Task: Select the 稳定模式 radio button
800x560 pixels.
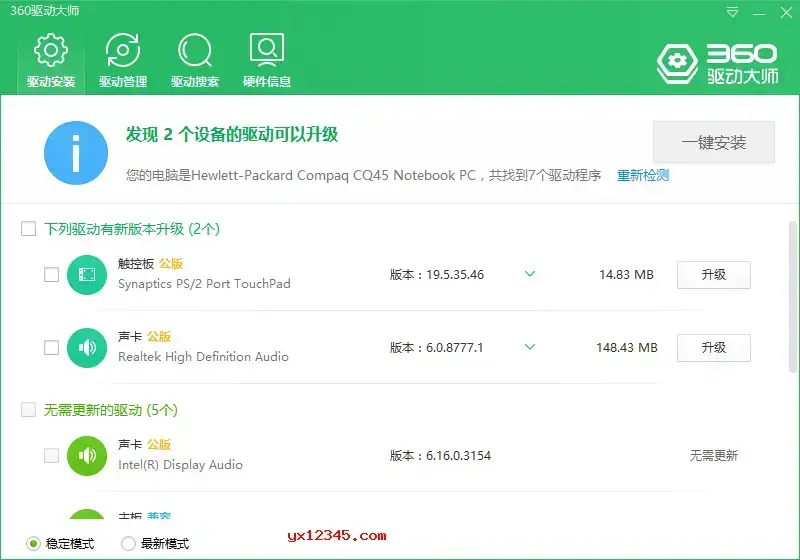Action: (33, 544)
